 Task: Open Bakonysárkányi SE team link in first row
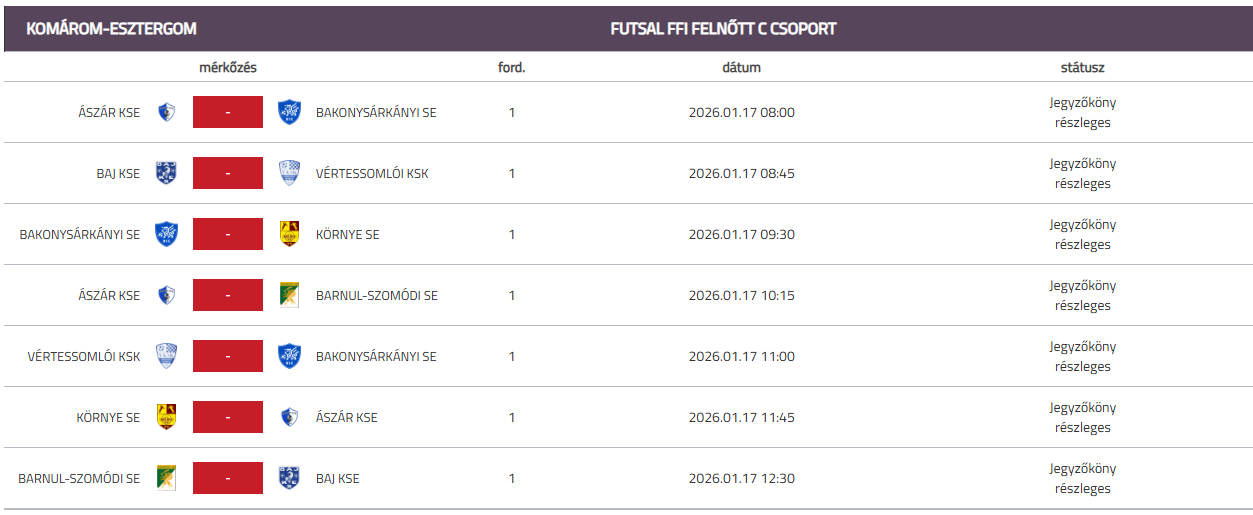point(376,112)
